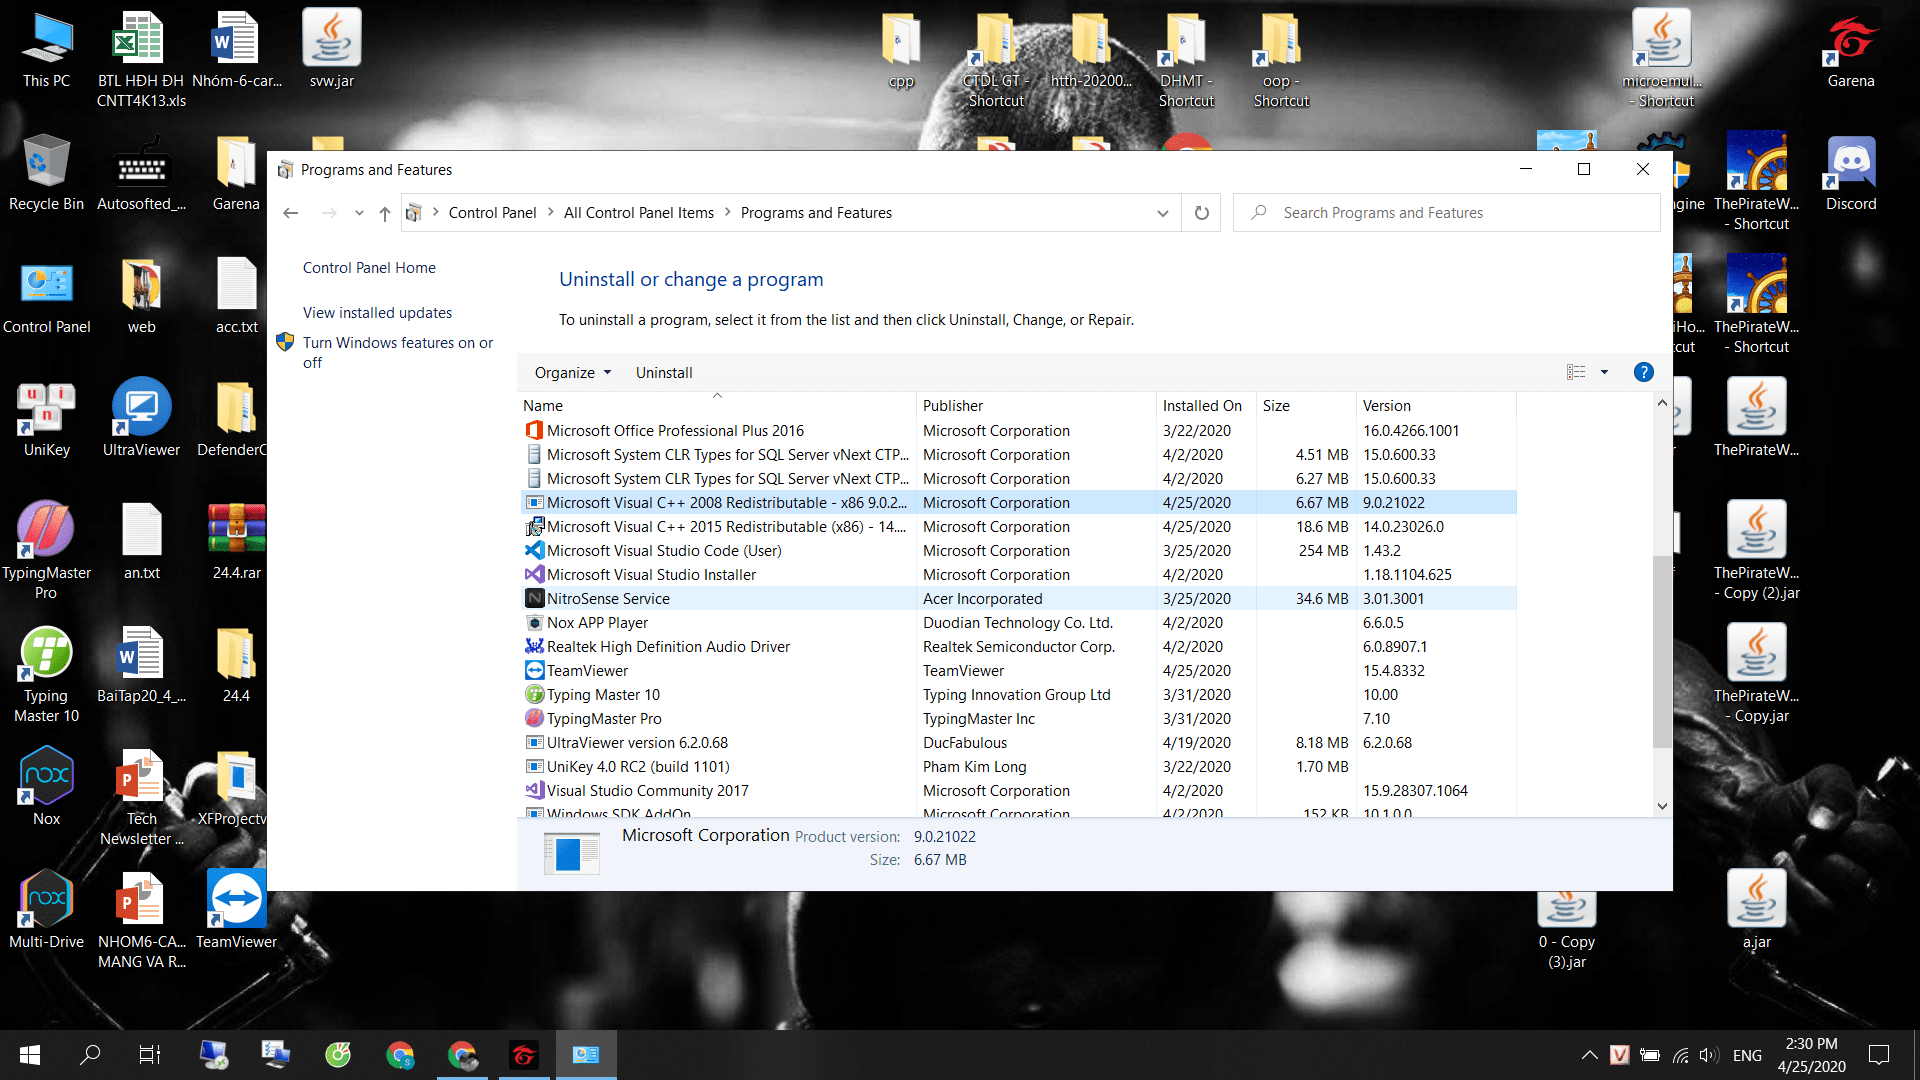Navigate to Control Panel breadcrumb
1920x1080 pixels.
pyautogui.click(x=492, y=212)
